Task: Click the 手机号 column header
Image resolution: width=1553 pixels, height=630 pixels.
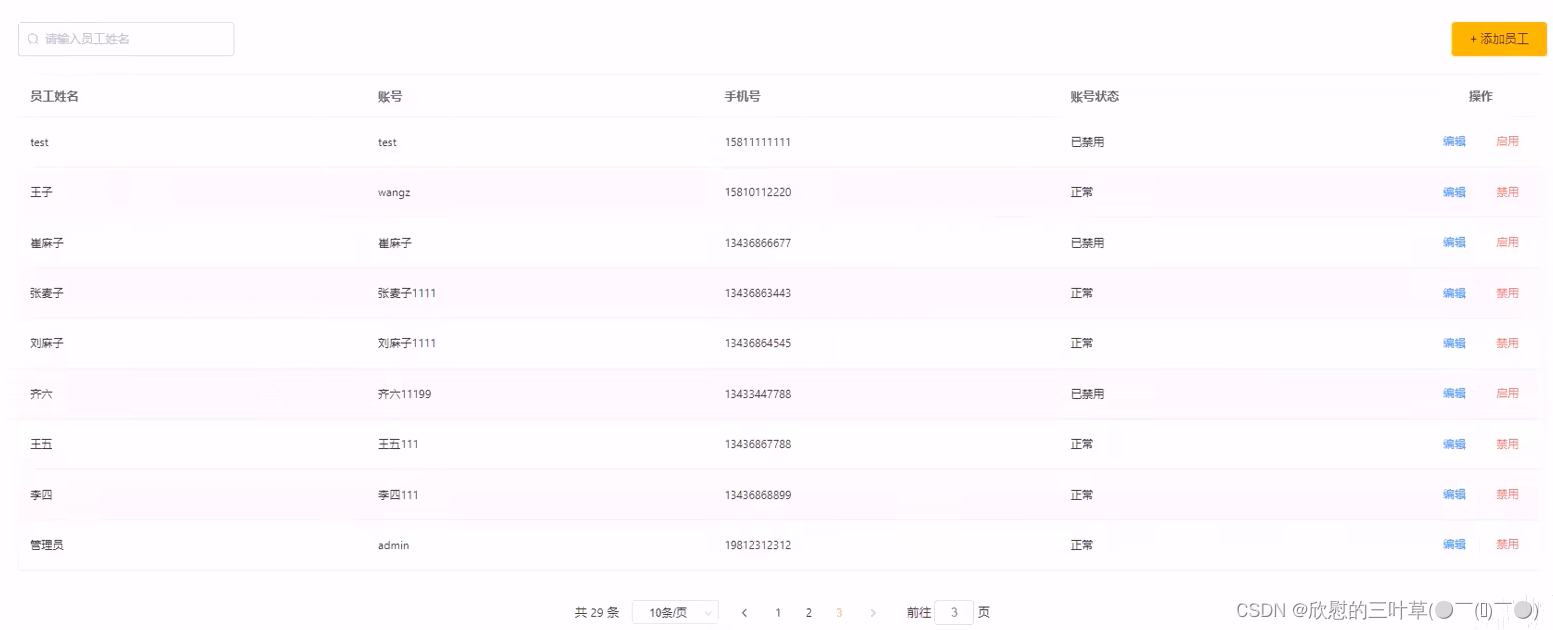Action: [x=742, y=96]
